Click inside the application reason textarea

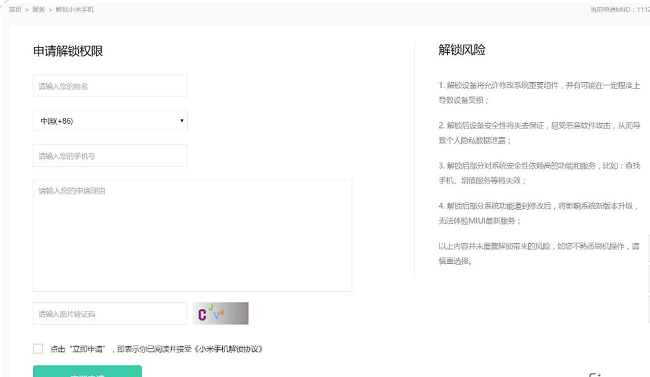pos(192,236)
